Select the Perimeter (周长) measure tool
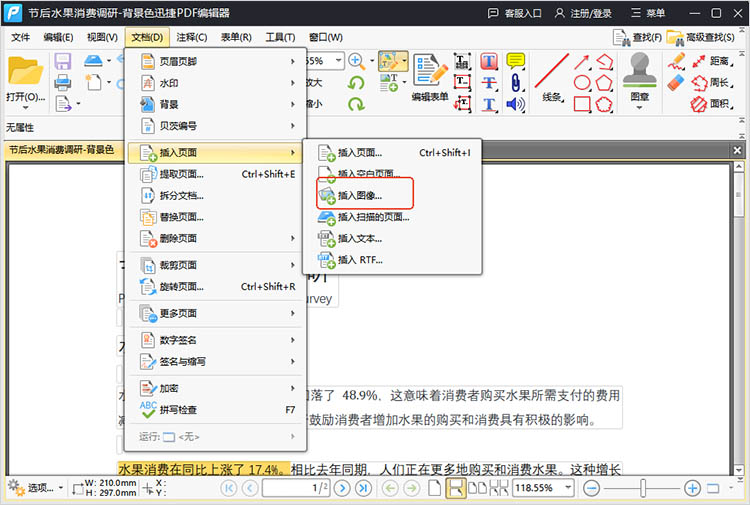Screen dimensions: 750x505 click(712, 82)
